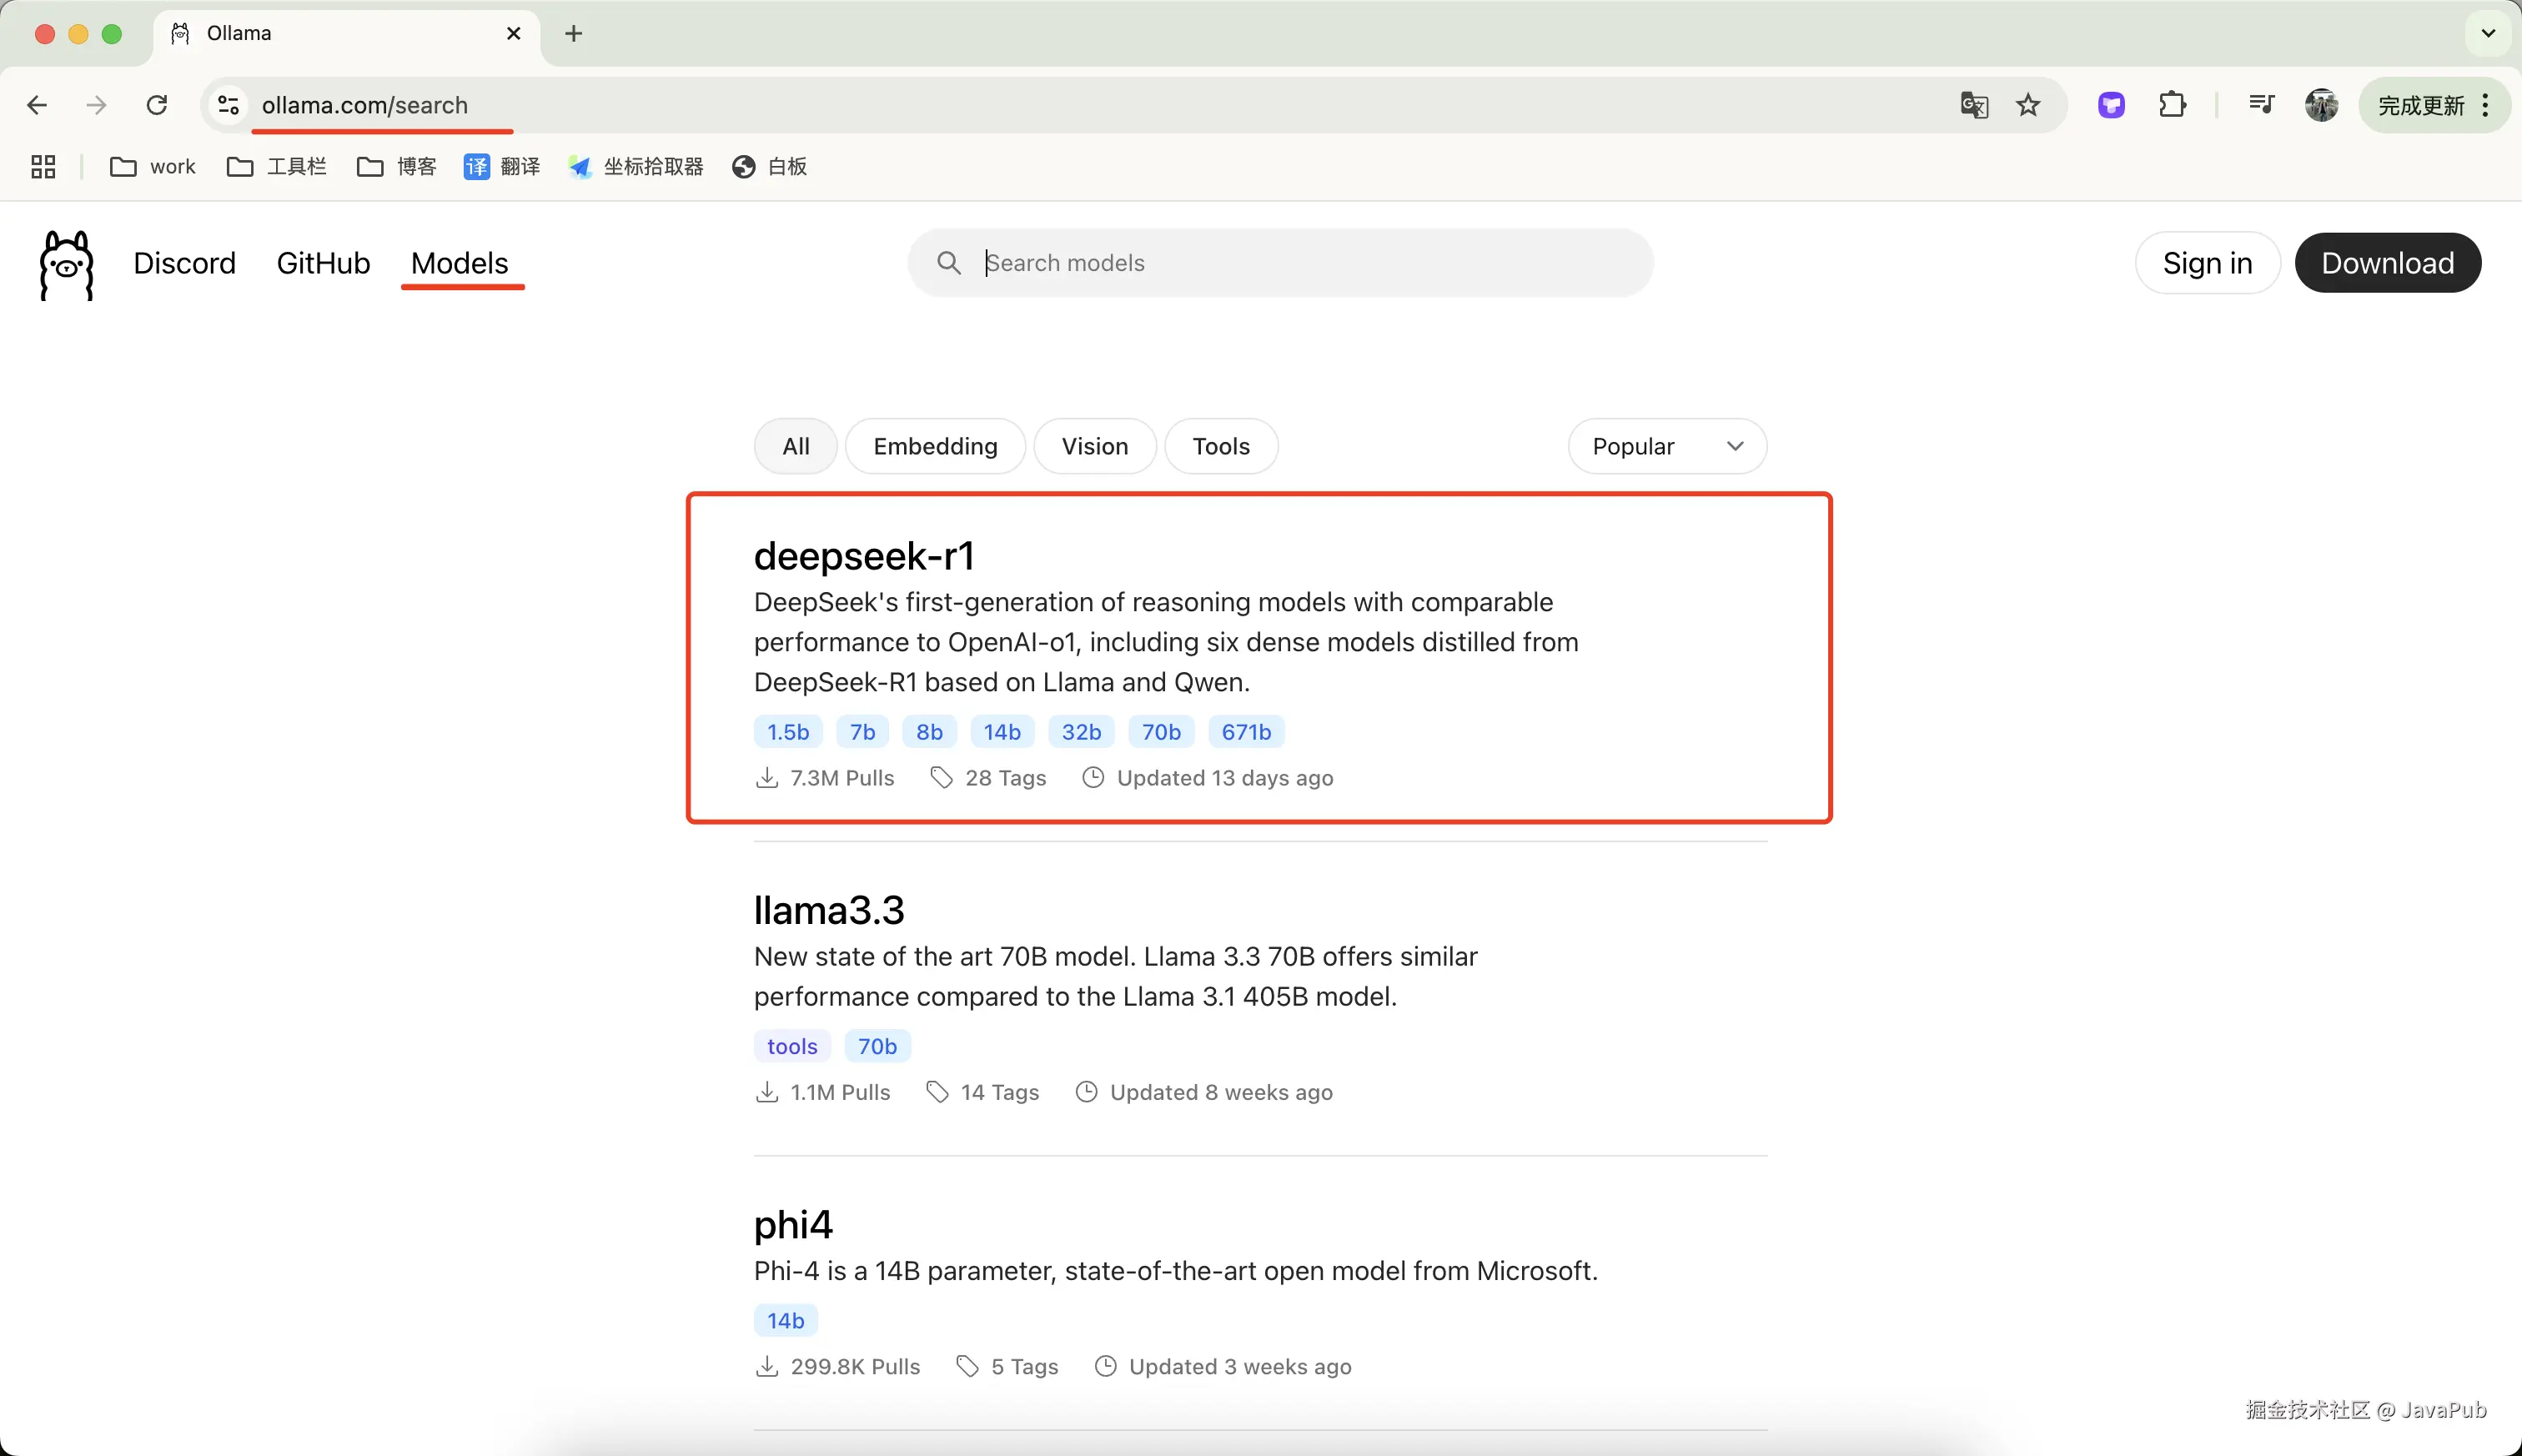Click the Download button
Screen dimensions: 2522x1456
pos(2386,263)
